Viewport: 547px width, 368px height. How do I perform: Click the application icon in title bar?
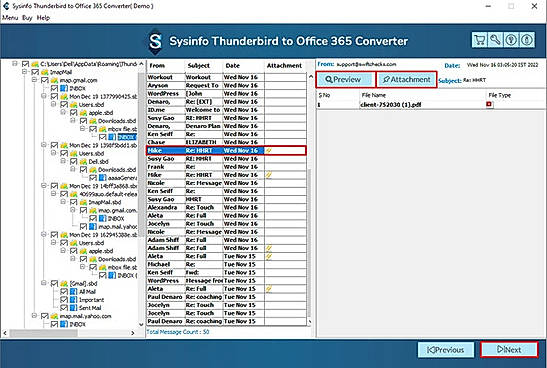click(6, 6)
